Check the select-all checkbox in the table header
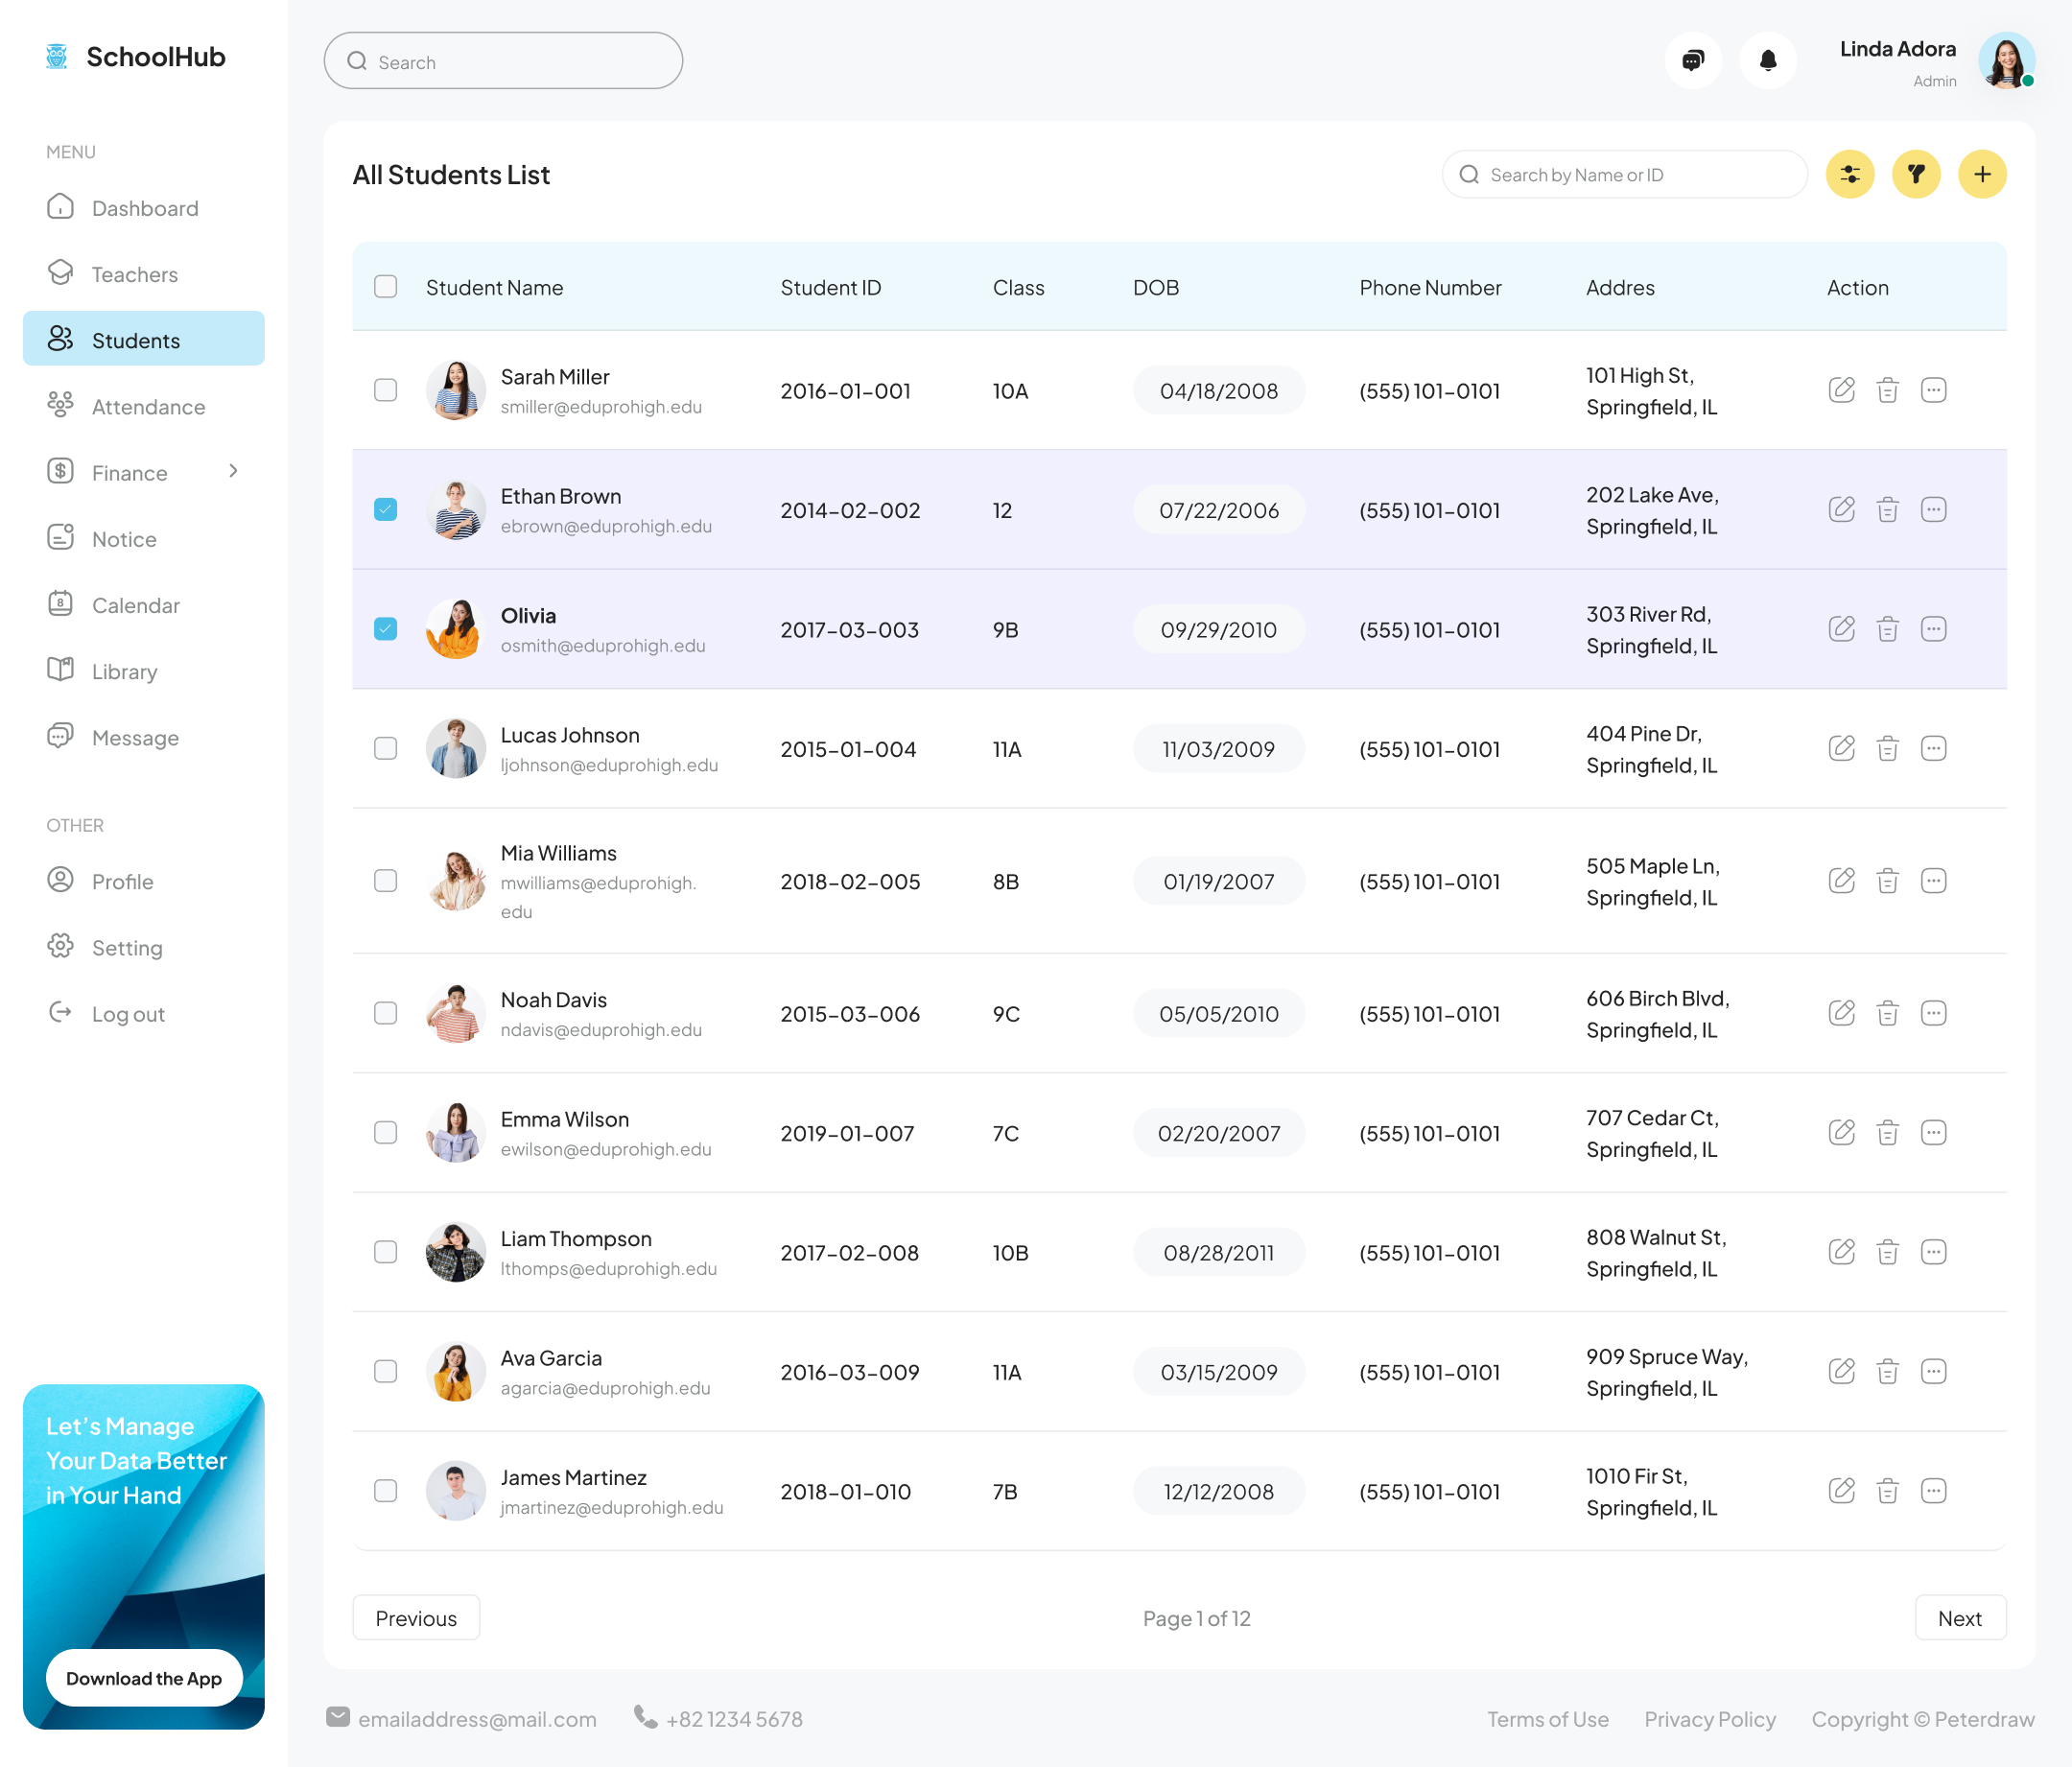Screen dimensions: 2072x1767 click(x=385, y=286)
